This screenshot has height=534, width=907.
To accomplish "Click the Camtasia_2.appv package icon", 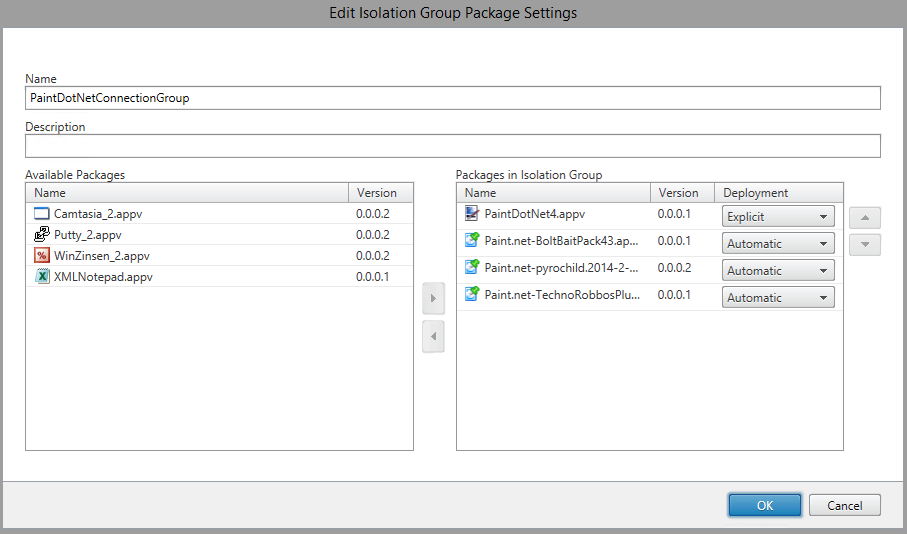I will [x=42, y=213].
